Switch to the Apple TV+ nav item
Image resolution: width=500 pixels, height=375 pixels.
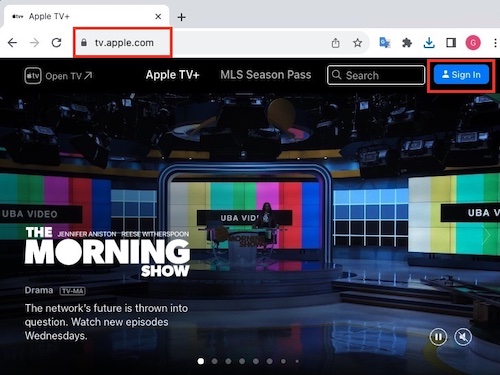(x=172, y=75)
